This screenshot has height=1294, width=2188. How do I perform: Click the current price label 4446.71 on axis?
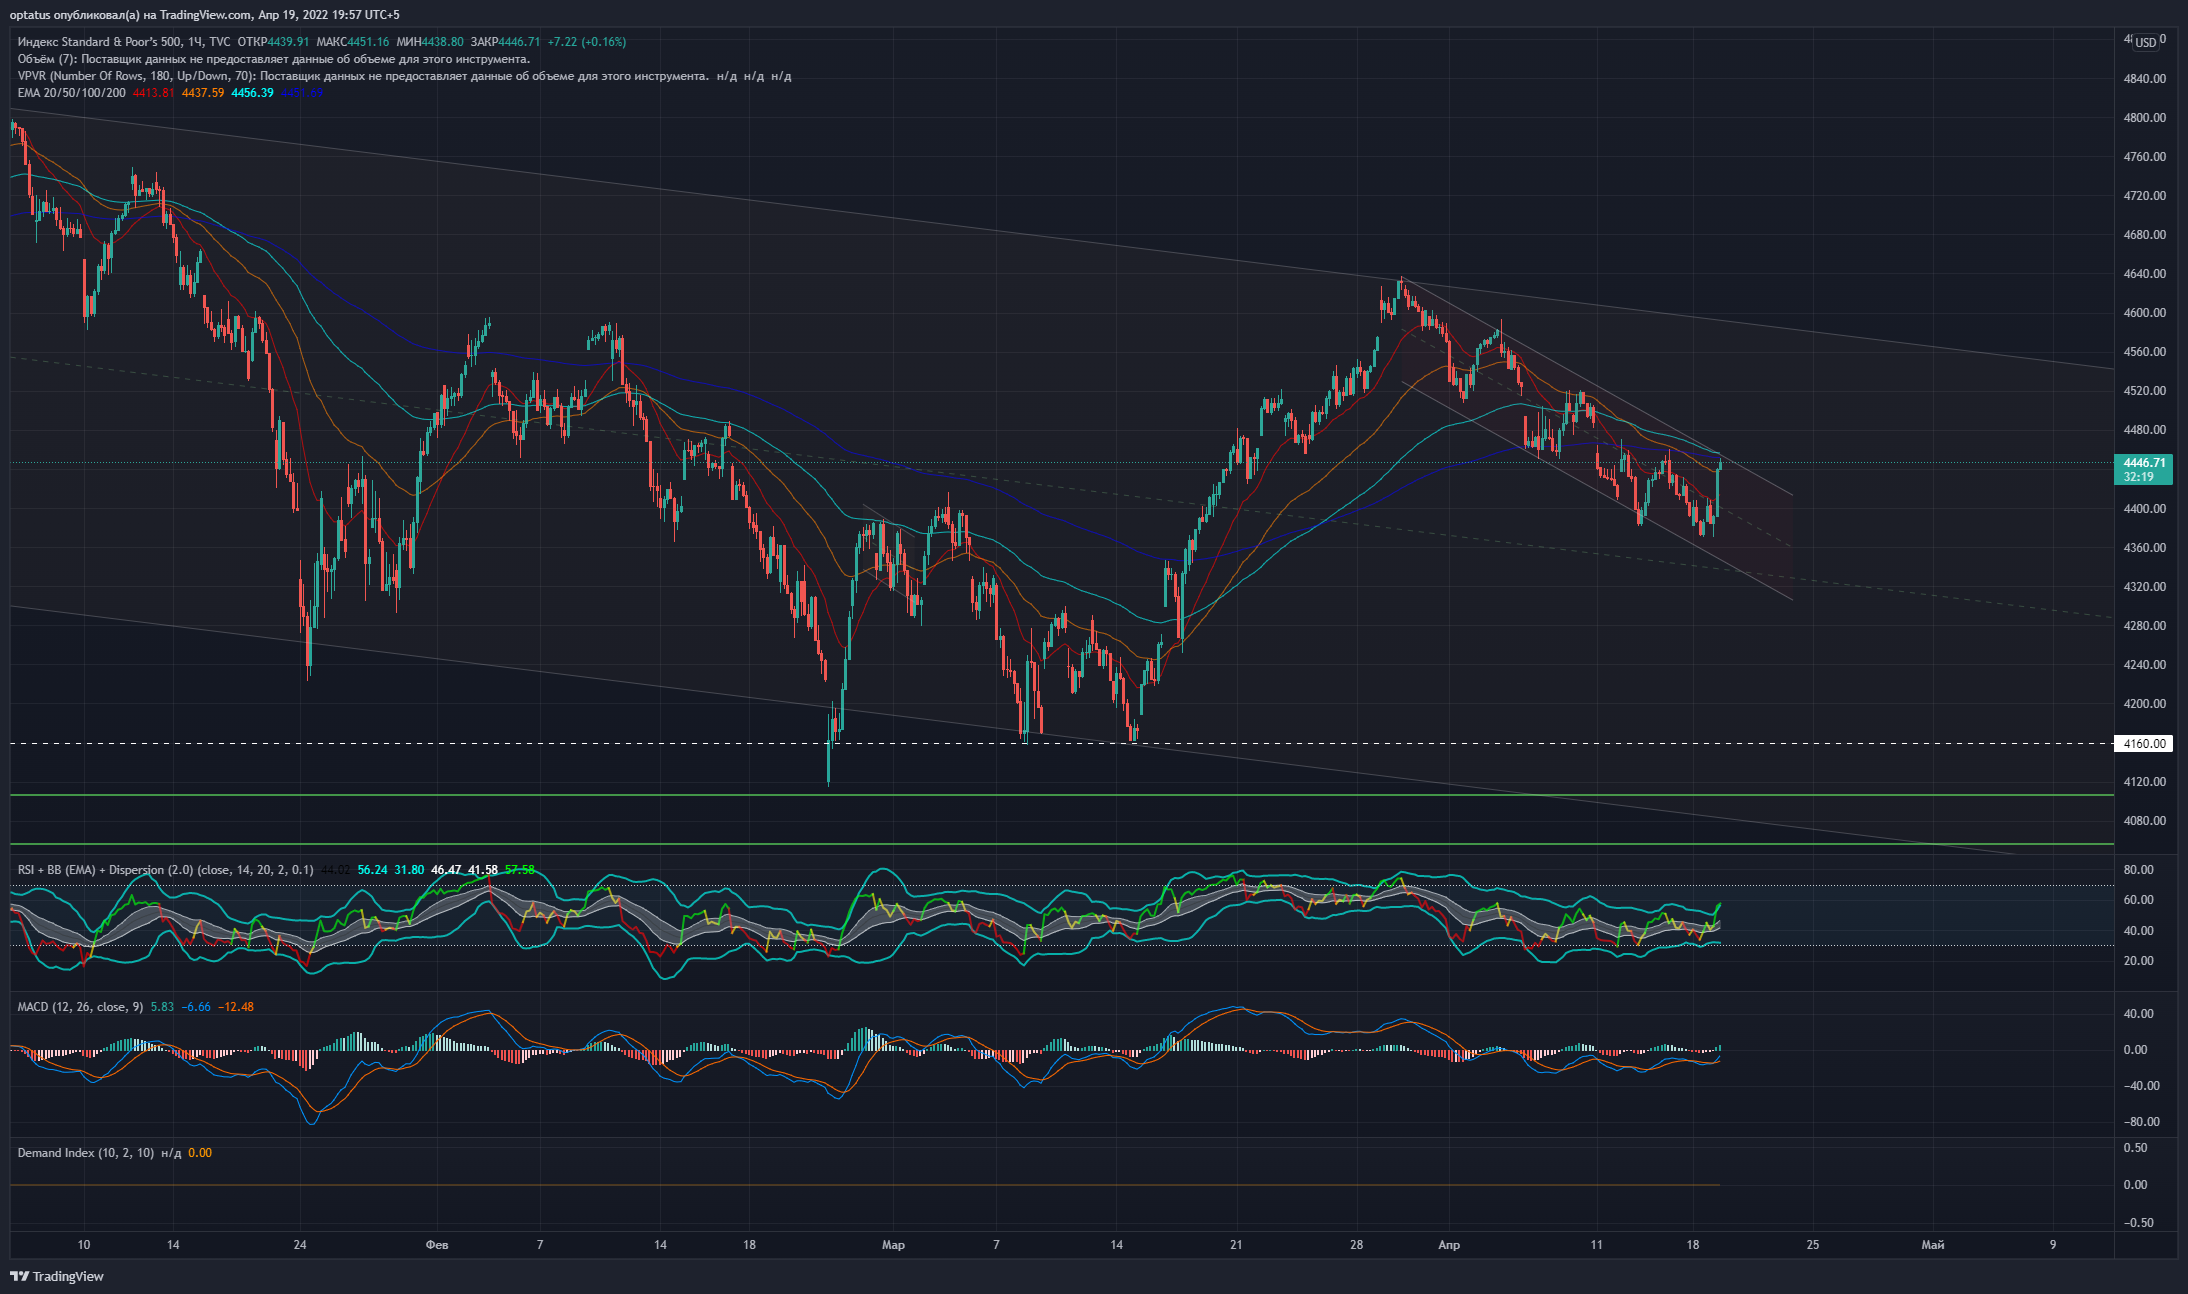point(2144,463)
